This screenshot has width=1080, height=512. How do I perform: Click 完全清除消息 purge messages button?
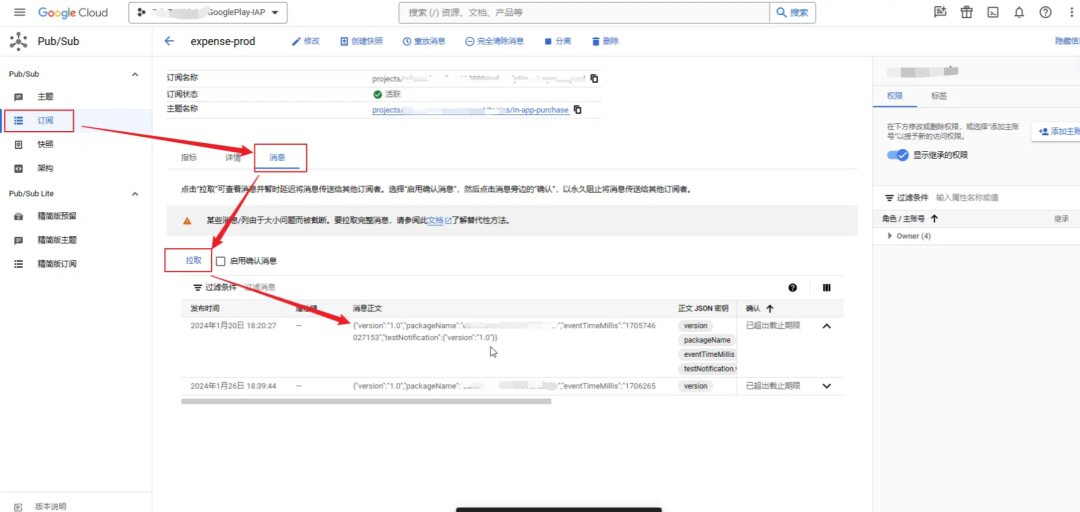click(x=495, y=41)
